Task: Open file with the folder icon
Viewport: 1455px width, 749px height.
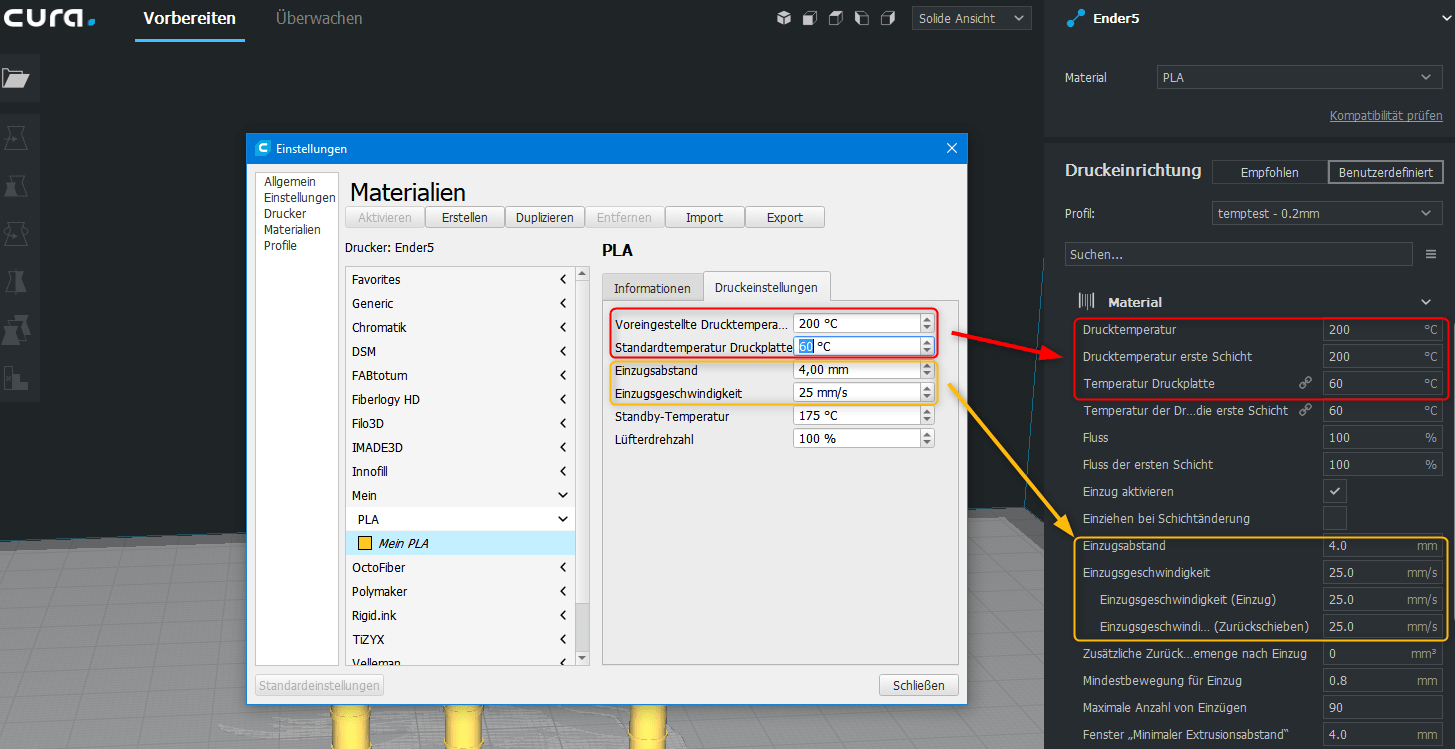Action: click(16, 78)
